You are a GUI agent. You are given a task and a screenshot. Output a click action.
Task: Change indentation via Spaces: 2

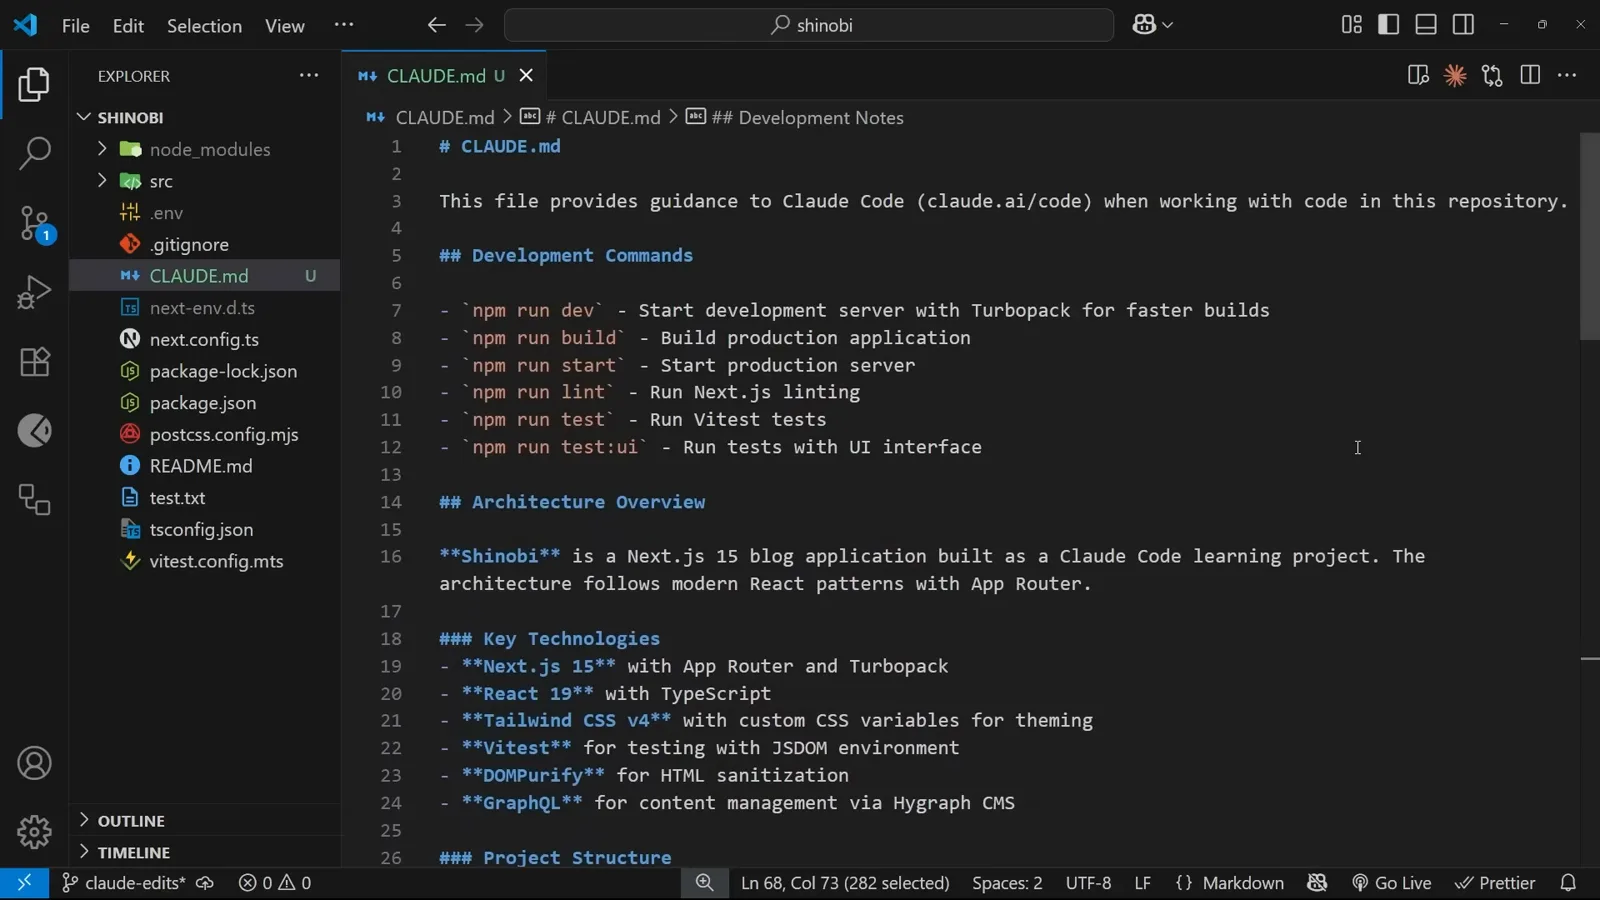pos(1007,883)
